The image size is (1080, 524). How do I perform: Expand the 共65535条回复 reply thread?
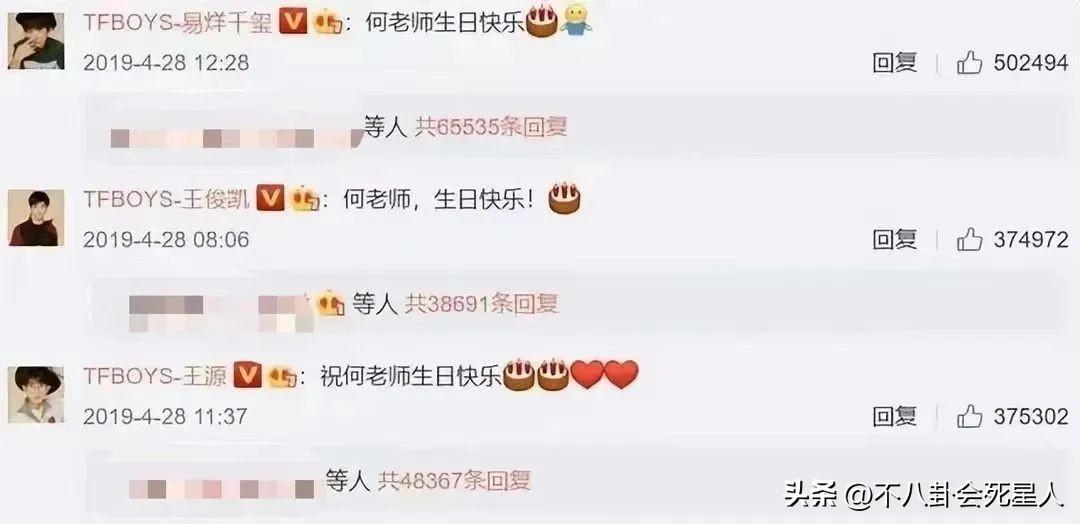[490, 127]
